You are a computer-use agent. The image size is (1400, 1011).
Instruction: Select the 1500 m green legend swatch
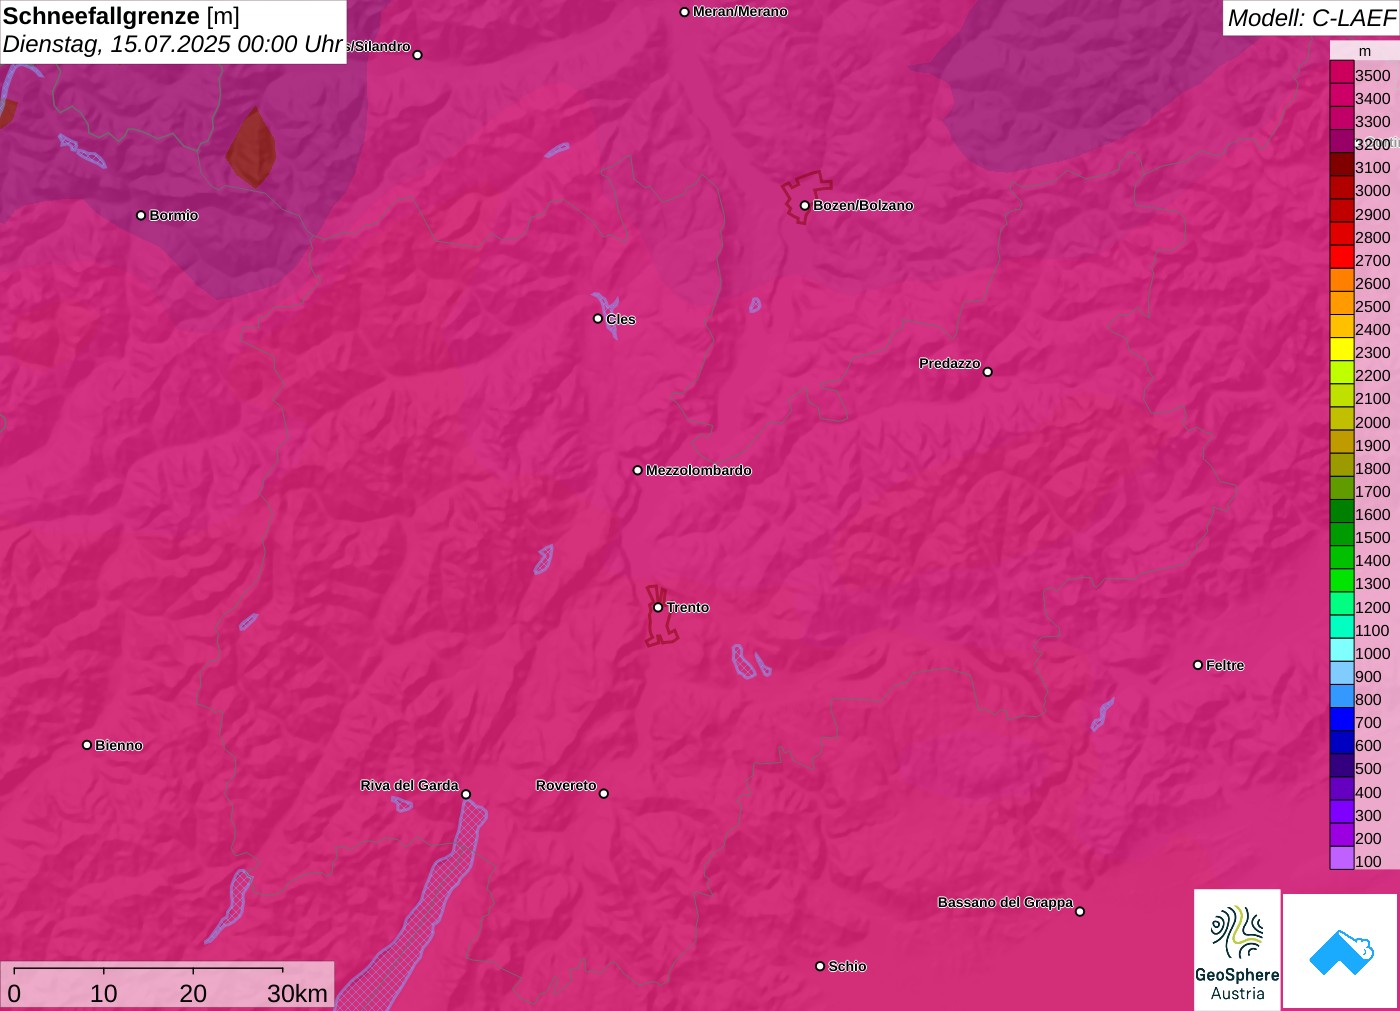(1342, 534)
